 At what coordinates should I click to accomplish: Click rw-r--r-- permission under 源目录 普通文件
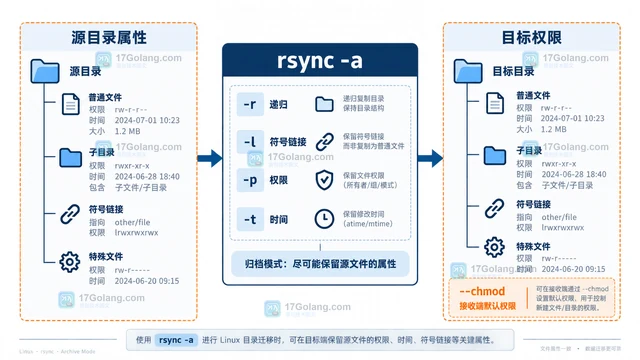pos(131,109)
